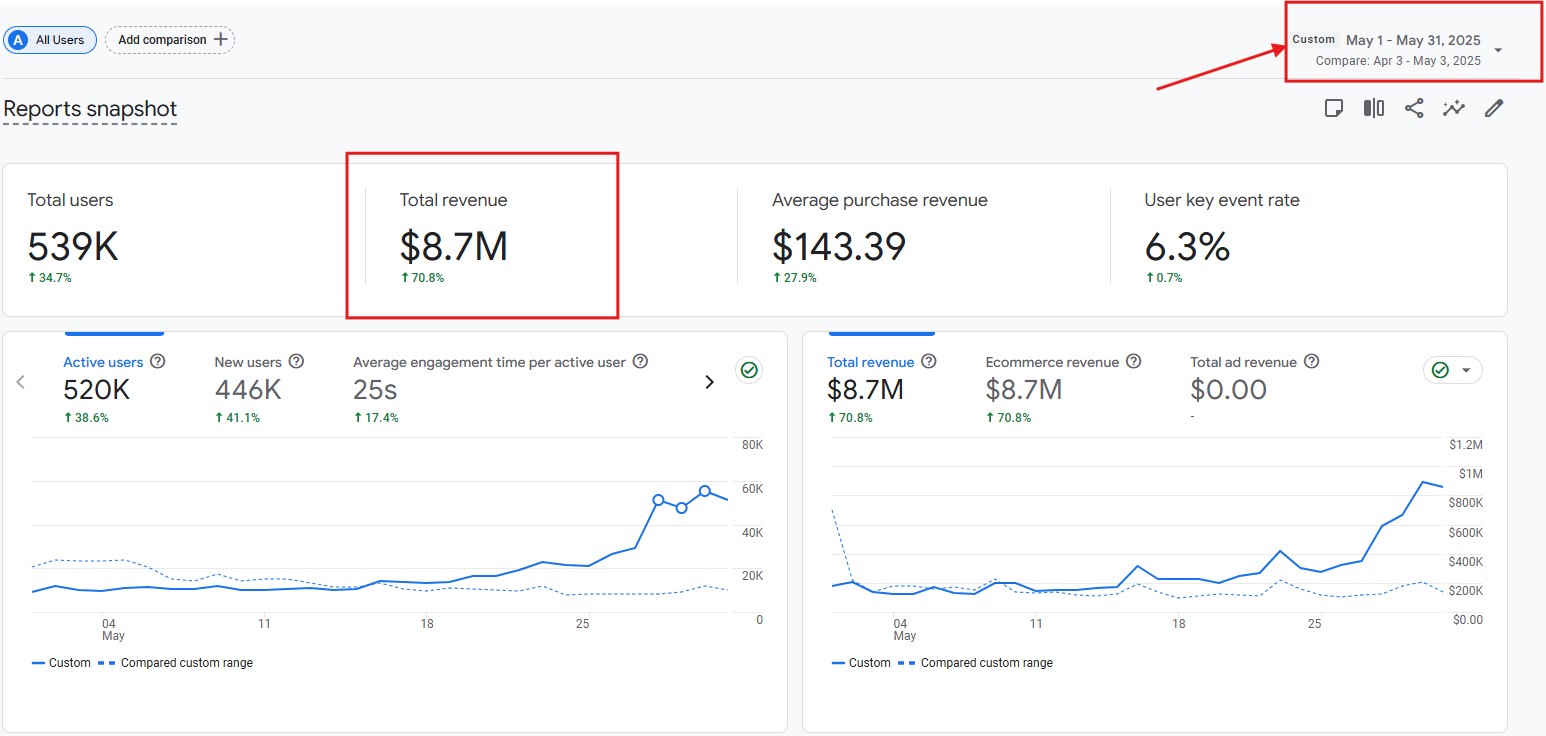The height and width of the screenshot is (736, 1546).
Task: Open help icon next to Total revenue tab
Action: (x=928, y=362)
